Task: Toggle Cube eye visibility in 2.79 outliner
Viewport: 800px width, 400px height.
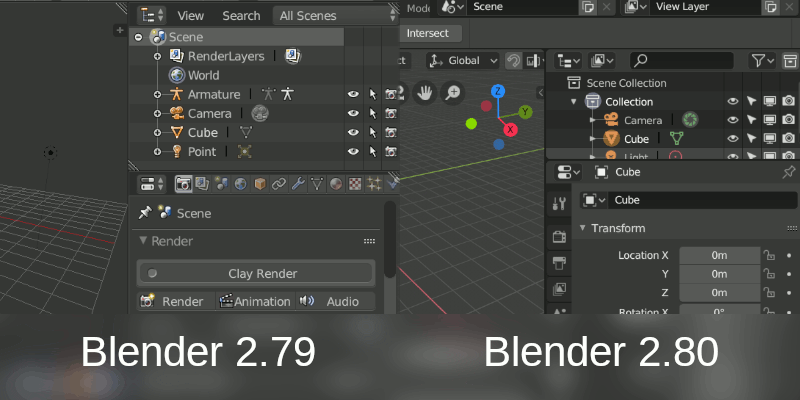Action: coord(353,132)
